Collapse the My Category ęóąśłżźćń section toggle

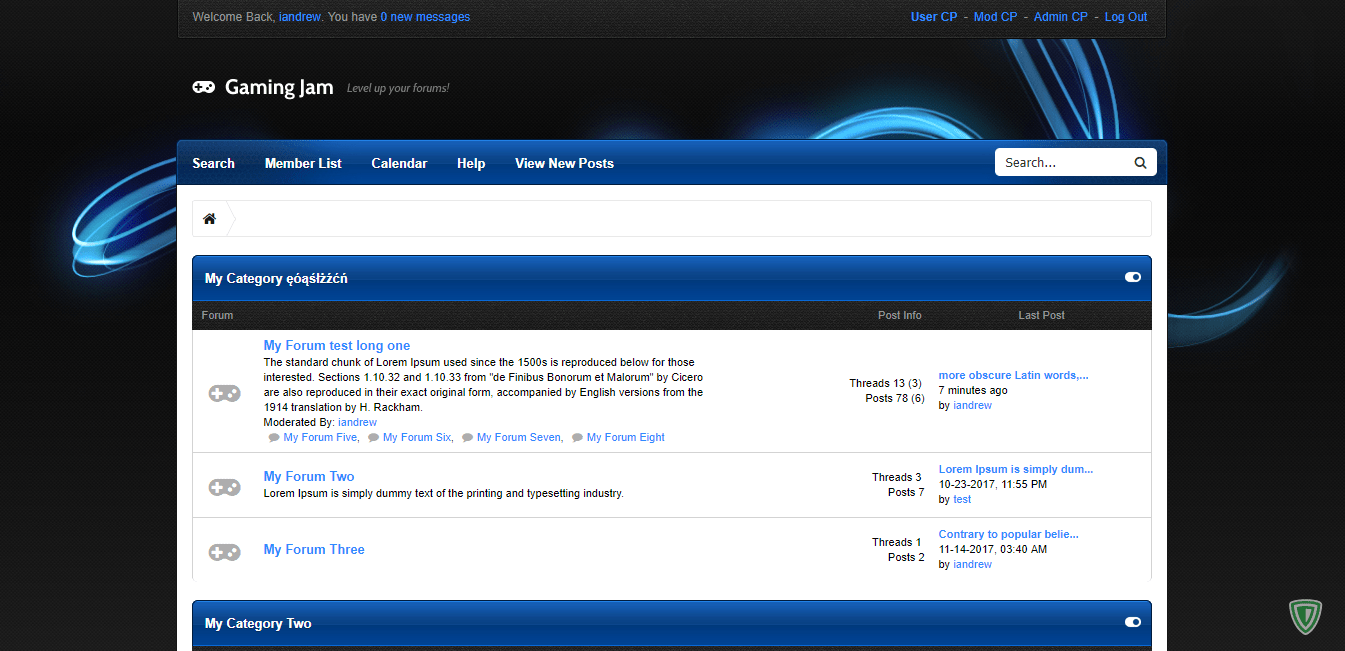(1132, 277)
